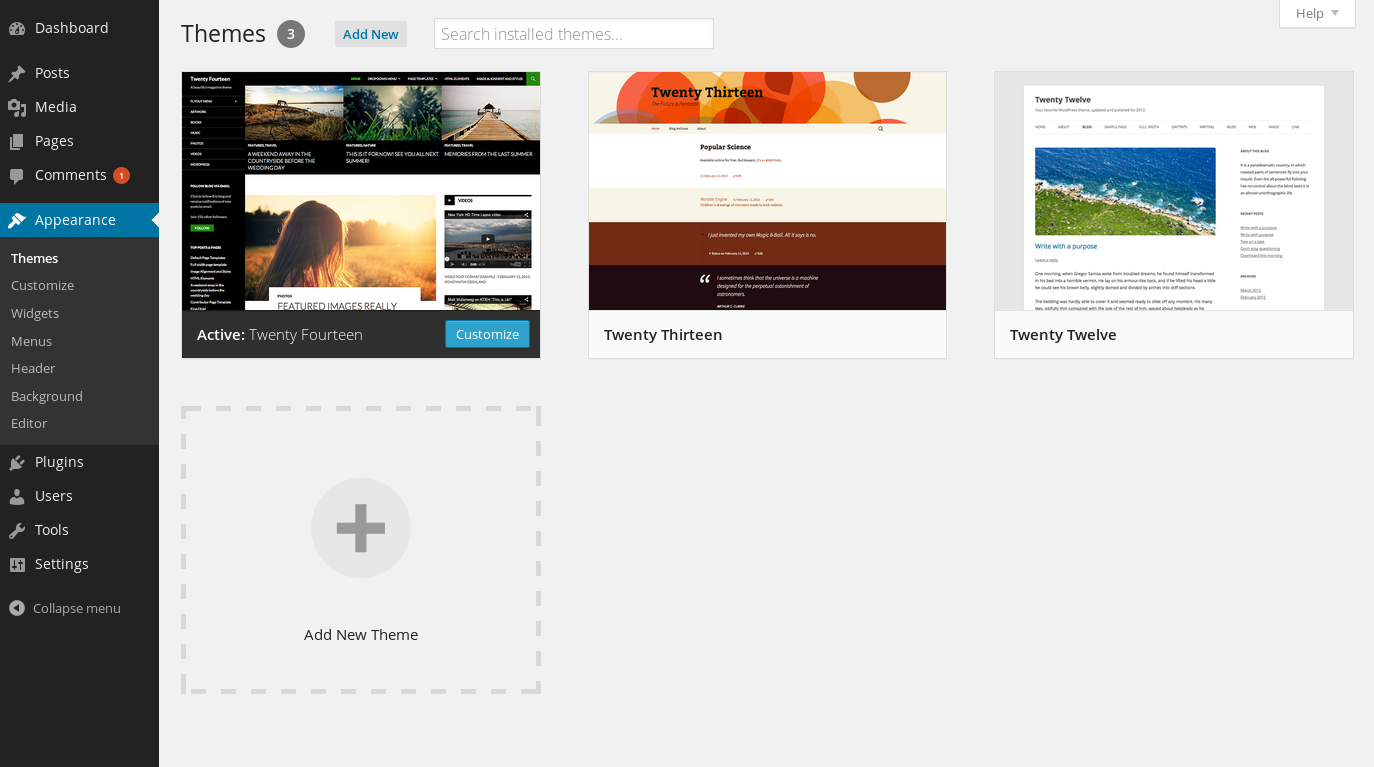Select the Twenty Fourteen theme screenshot

coord(361,191)
